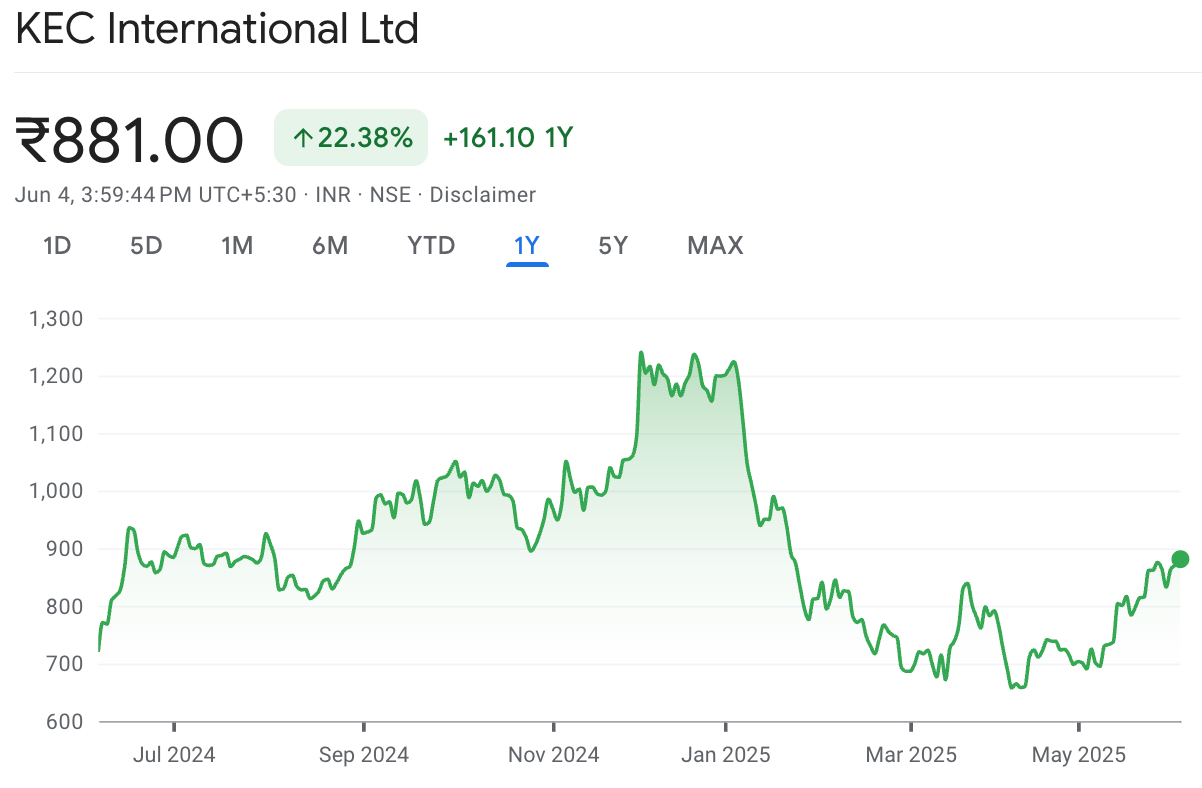Screen dimensions: 1202x788
Task: Switch to the 1M range tab
Action: tap(237, 246)
